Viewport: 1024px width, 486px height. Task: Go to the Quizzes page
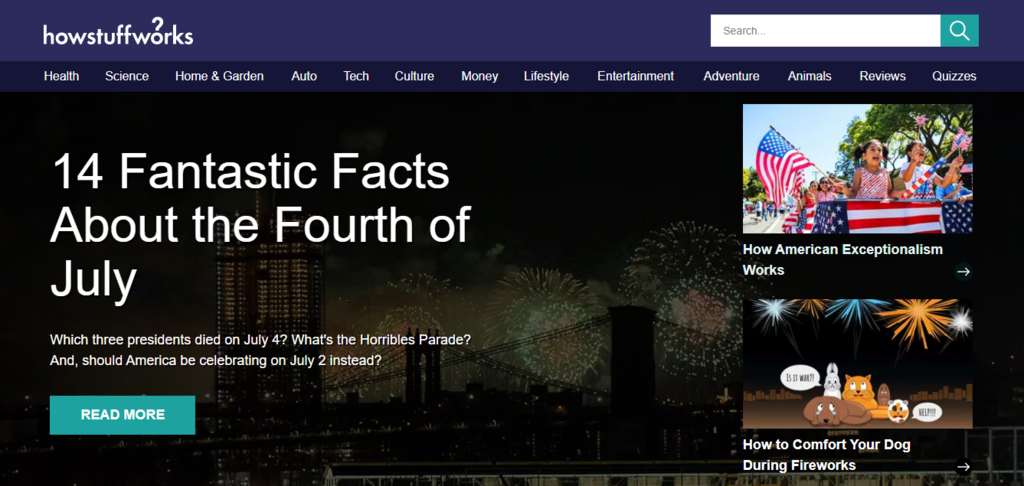[954, 76]
